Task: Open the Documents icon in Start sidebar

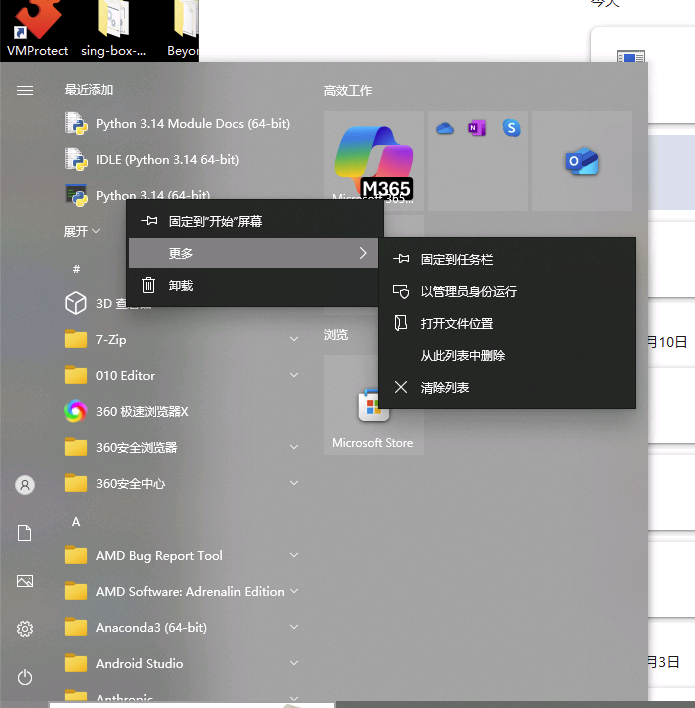Action: click(x=25, y=533)
